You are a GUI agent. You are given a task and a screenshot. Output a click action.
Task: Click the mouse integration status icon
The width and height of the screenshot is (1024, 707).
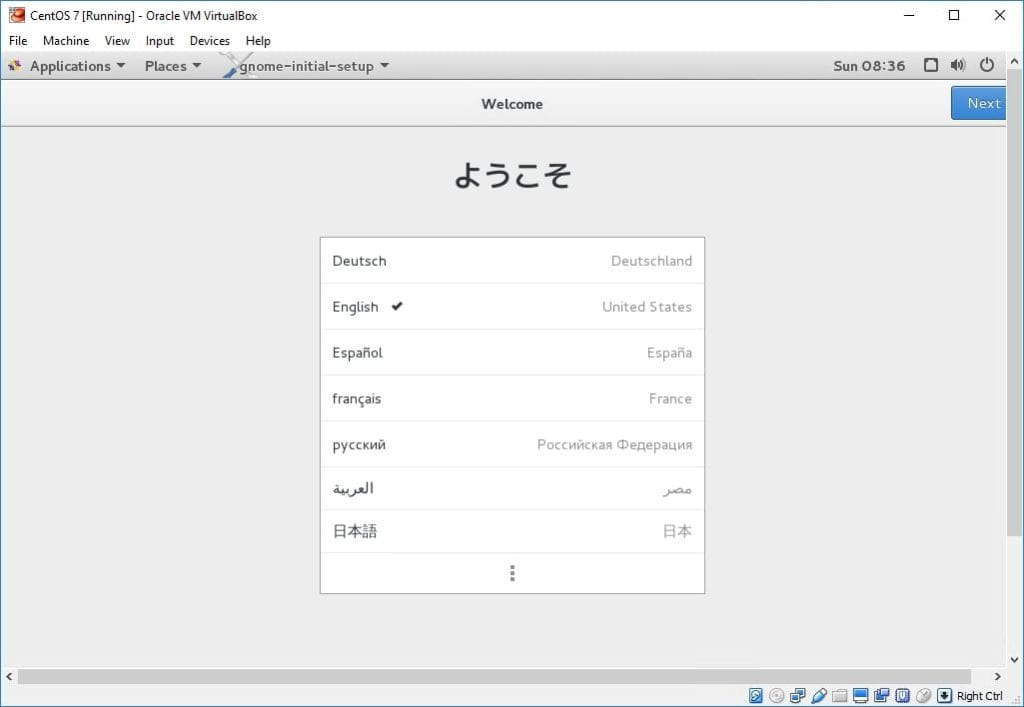coord(923,696)
